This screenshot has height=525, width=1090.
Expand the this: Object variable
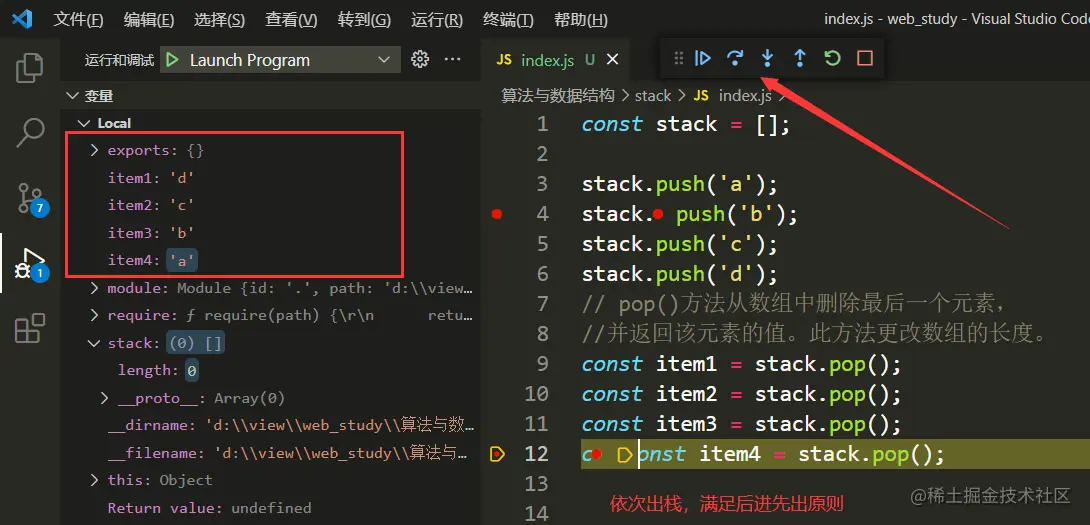click(x=95, y=480)
